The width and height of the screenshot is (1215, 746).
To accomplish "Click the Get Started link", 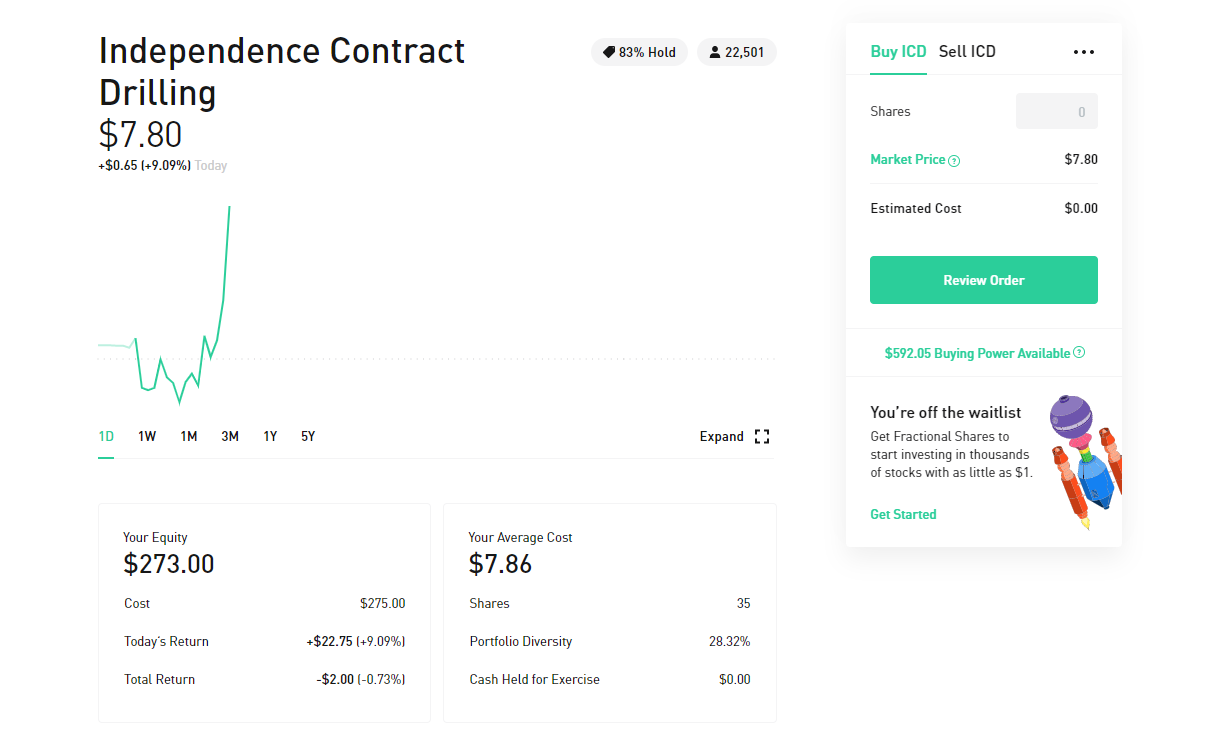I will pyautogui.click(x=903, y=514).
